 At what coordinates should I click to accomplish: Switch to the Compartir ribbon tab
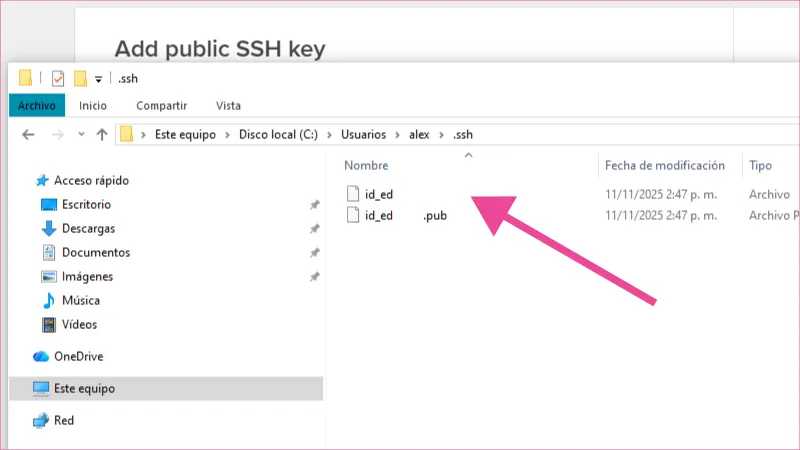point(161,105)
